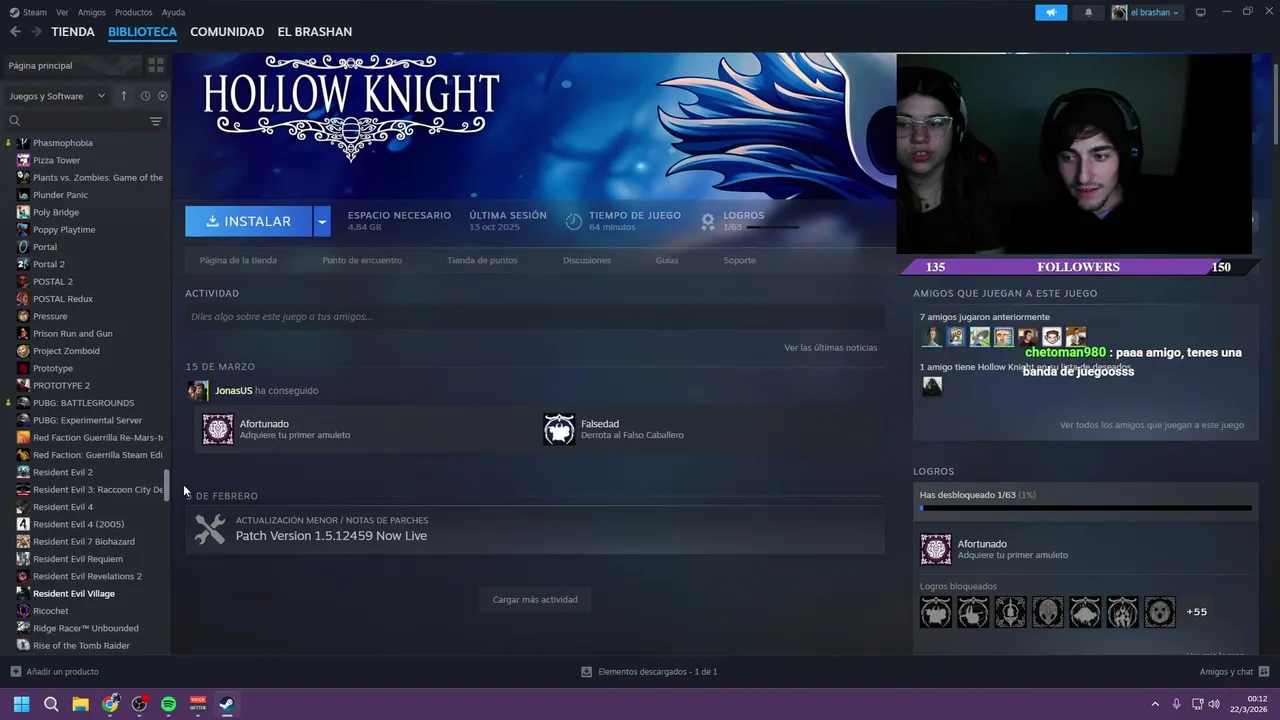Click the Afortunado achievement icon in activity

[217, 429]
